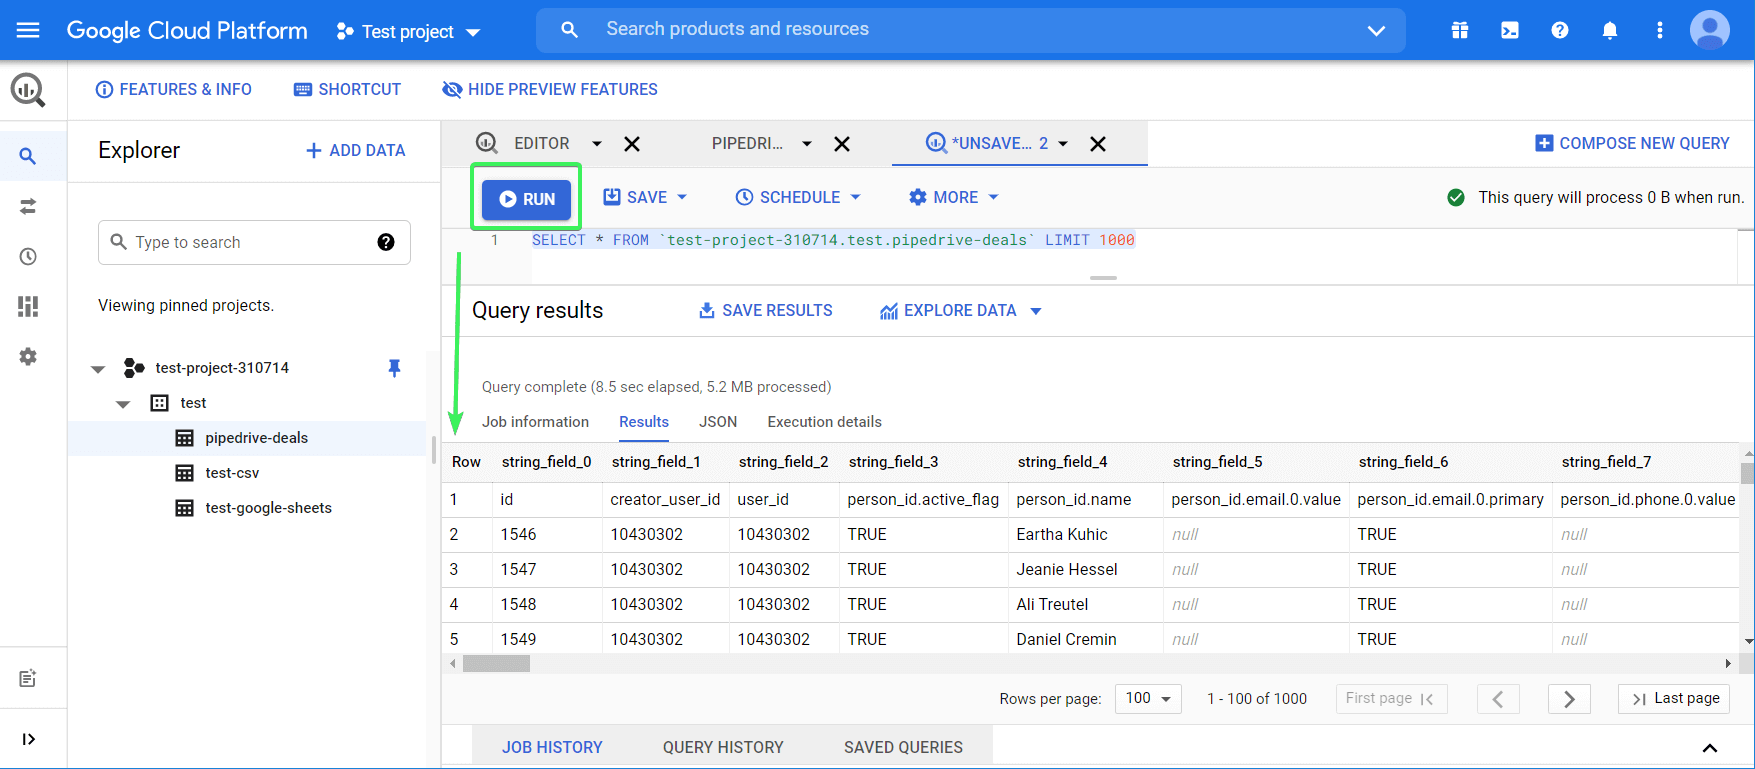Unpin project test-project-310714 with pin icon

pos(394,368)
